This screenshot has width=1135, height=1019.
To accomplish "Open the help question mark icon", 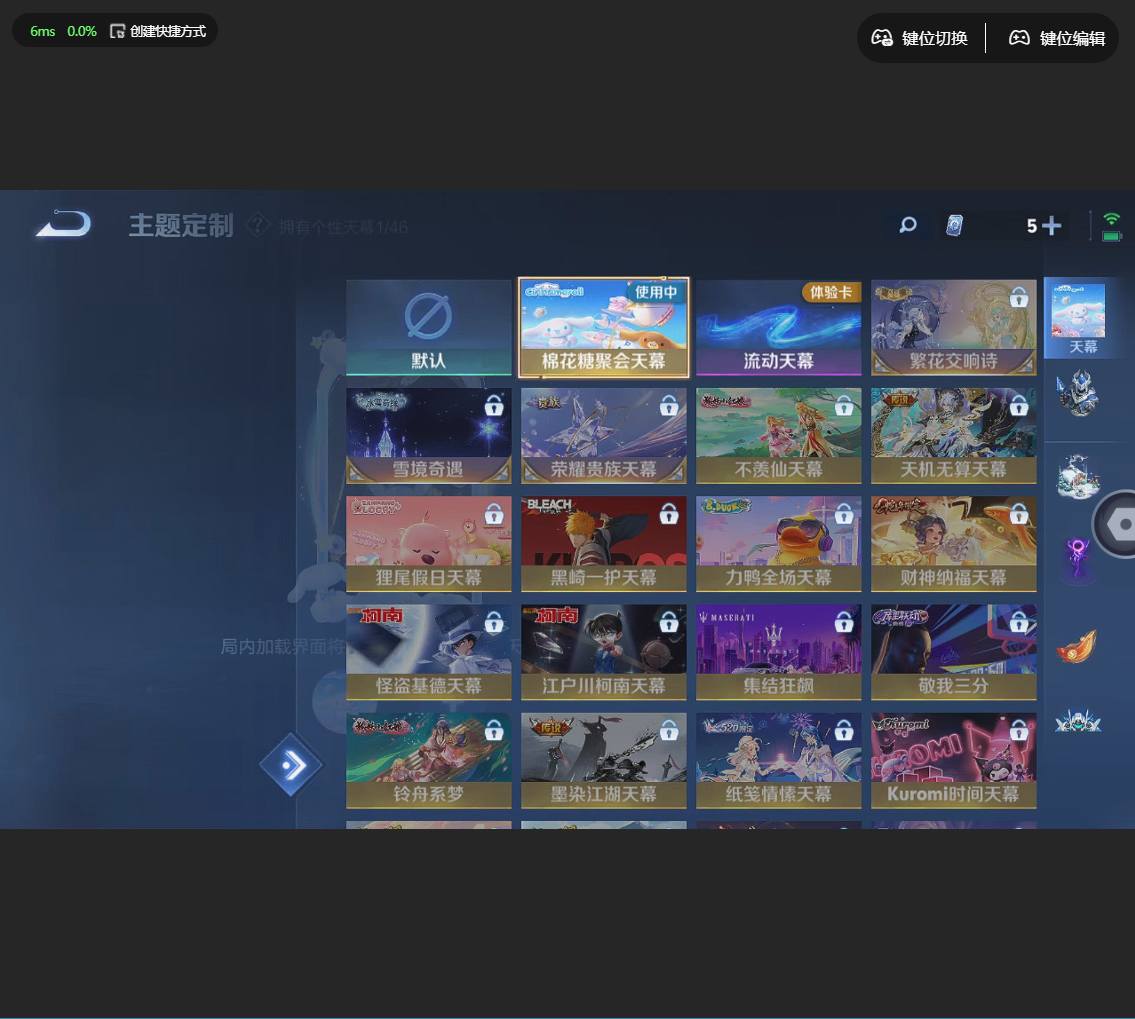I will coord(258,226).
